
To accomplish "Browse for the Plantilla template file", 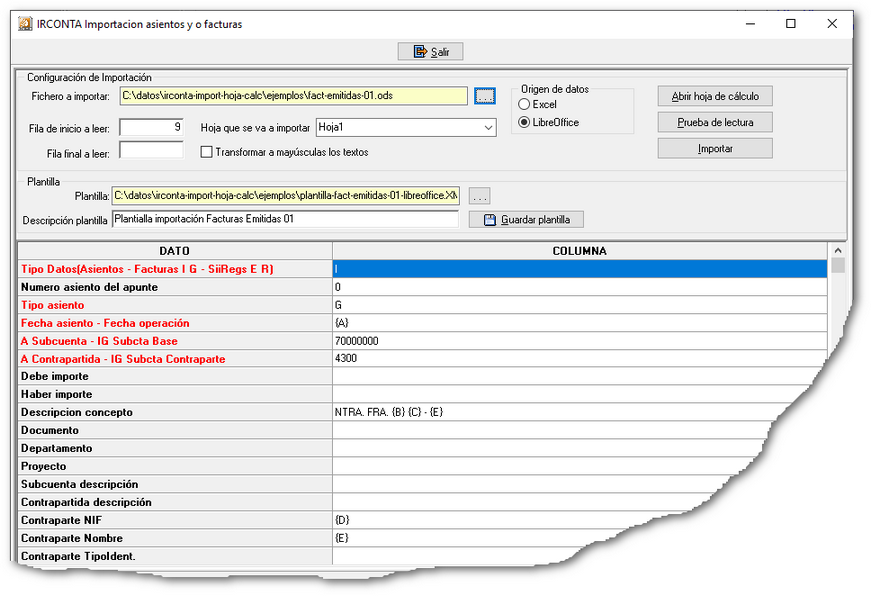I will point(479,196).
